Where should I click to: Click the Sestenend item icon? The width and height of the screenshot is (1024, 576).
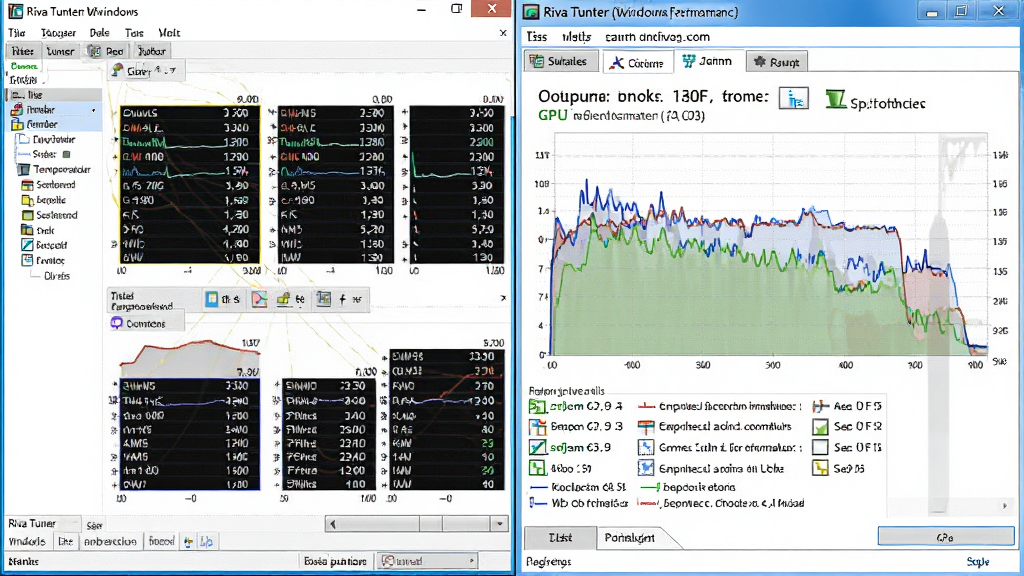pos(27,216)
